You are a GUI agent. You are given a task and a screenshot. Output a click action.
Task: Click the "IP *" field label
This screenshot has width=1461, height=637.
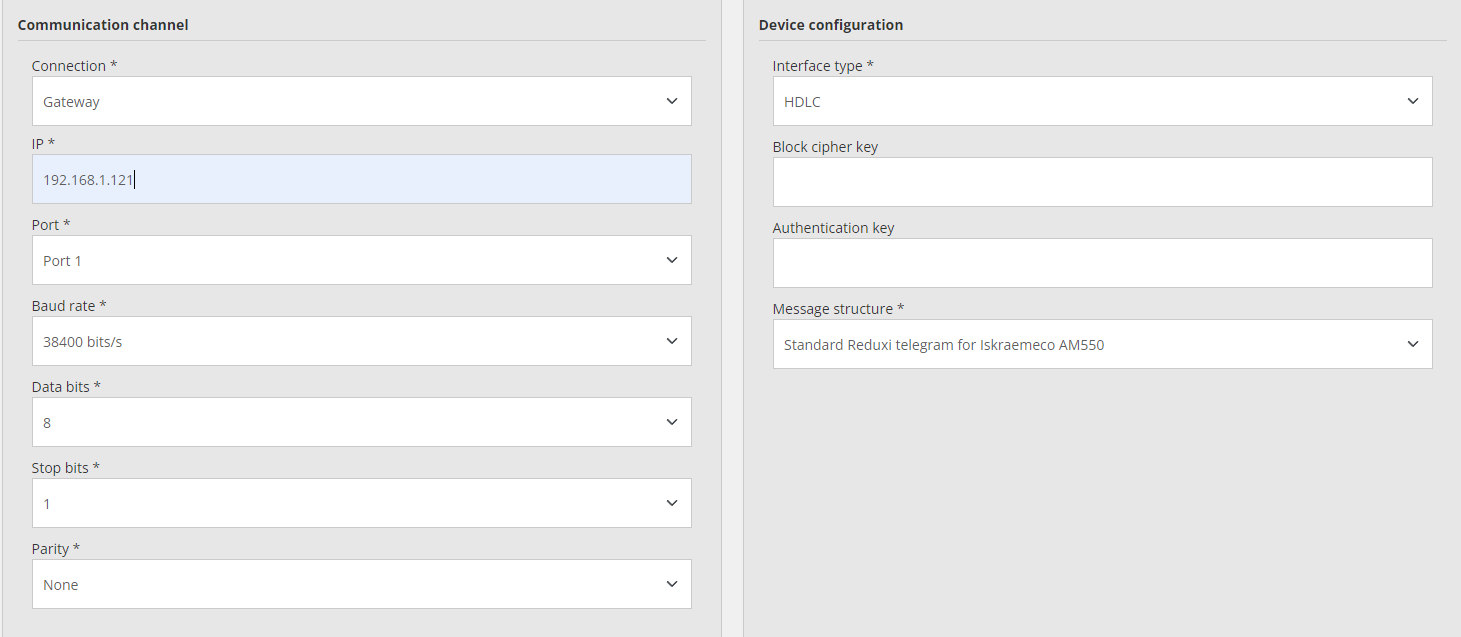point(43,144)
